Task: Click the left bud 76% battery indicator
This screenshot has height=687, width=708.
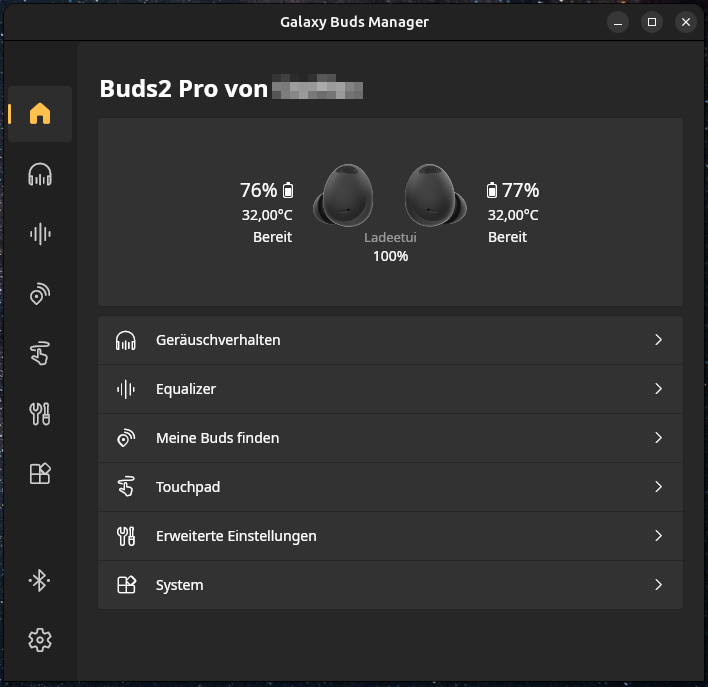Action: [267, 190]
